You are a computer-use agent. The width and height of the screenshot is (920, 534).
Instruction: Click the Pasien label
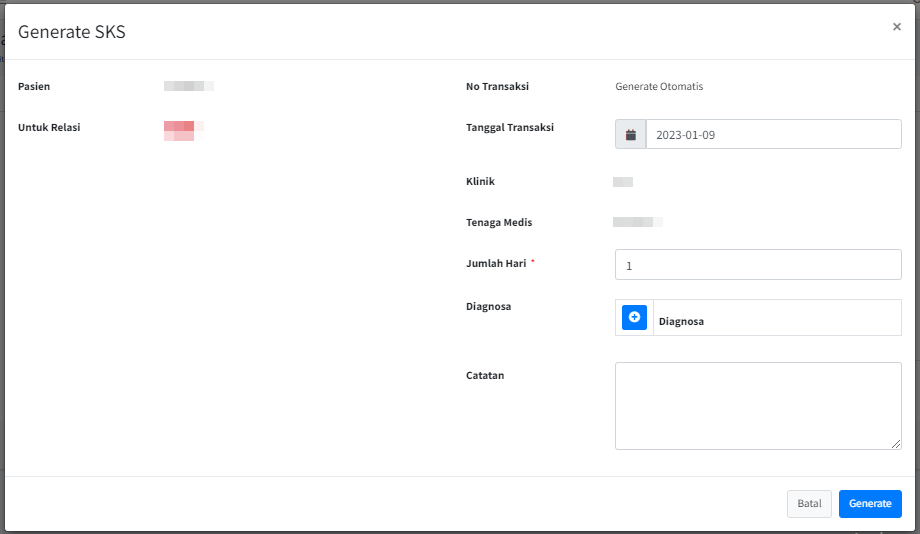tap(34, 87)
